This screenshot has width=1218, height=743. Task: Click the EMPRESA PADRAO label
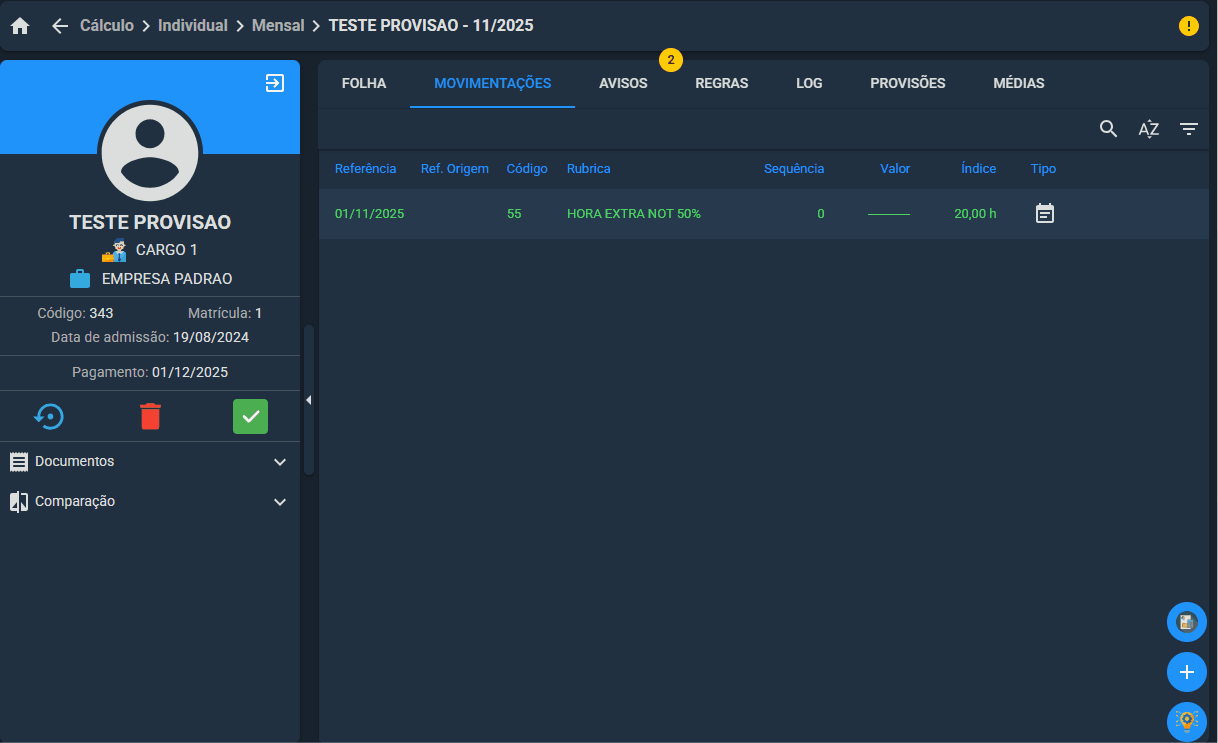coord(167,279)
